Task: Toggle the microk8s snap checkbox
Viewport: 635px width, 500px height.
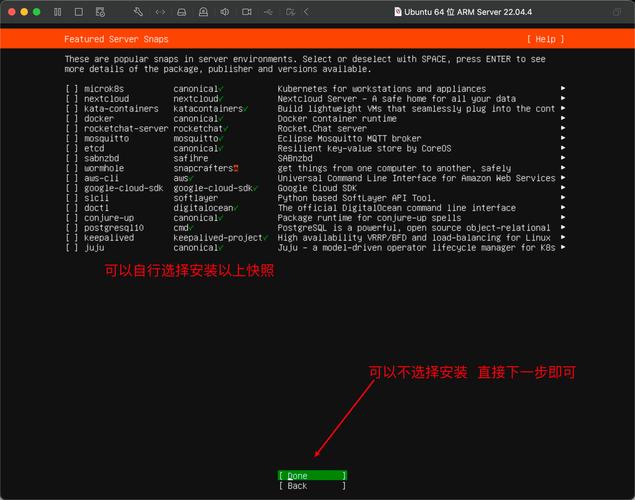Action: [x=72, y=89]
